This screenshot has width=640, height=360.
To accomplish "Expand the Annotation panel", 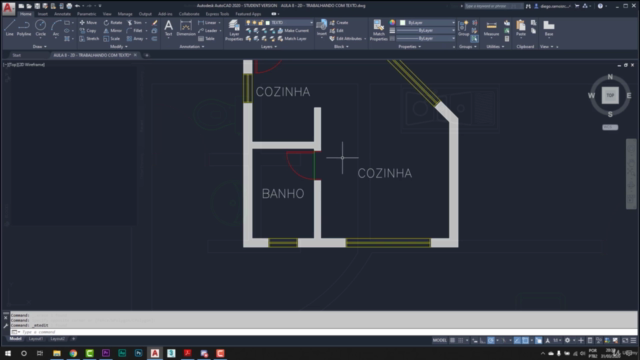I will [x=192, y=47].
